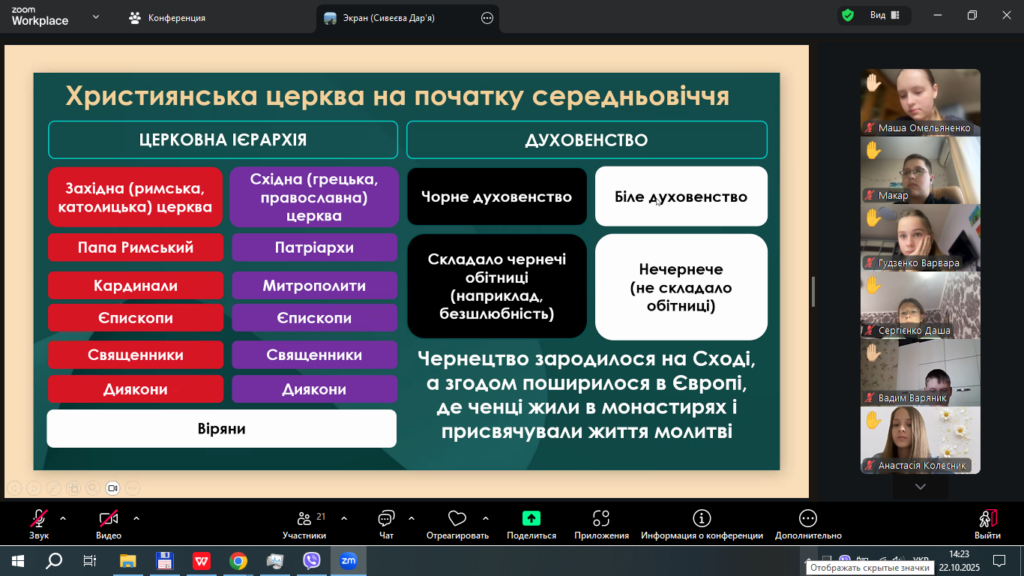Click the Выйти leave meeting button
The image size is (1024, 576).
987,523
